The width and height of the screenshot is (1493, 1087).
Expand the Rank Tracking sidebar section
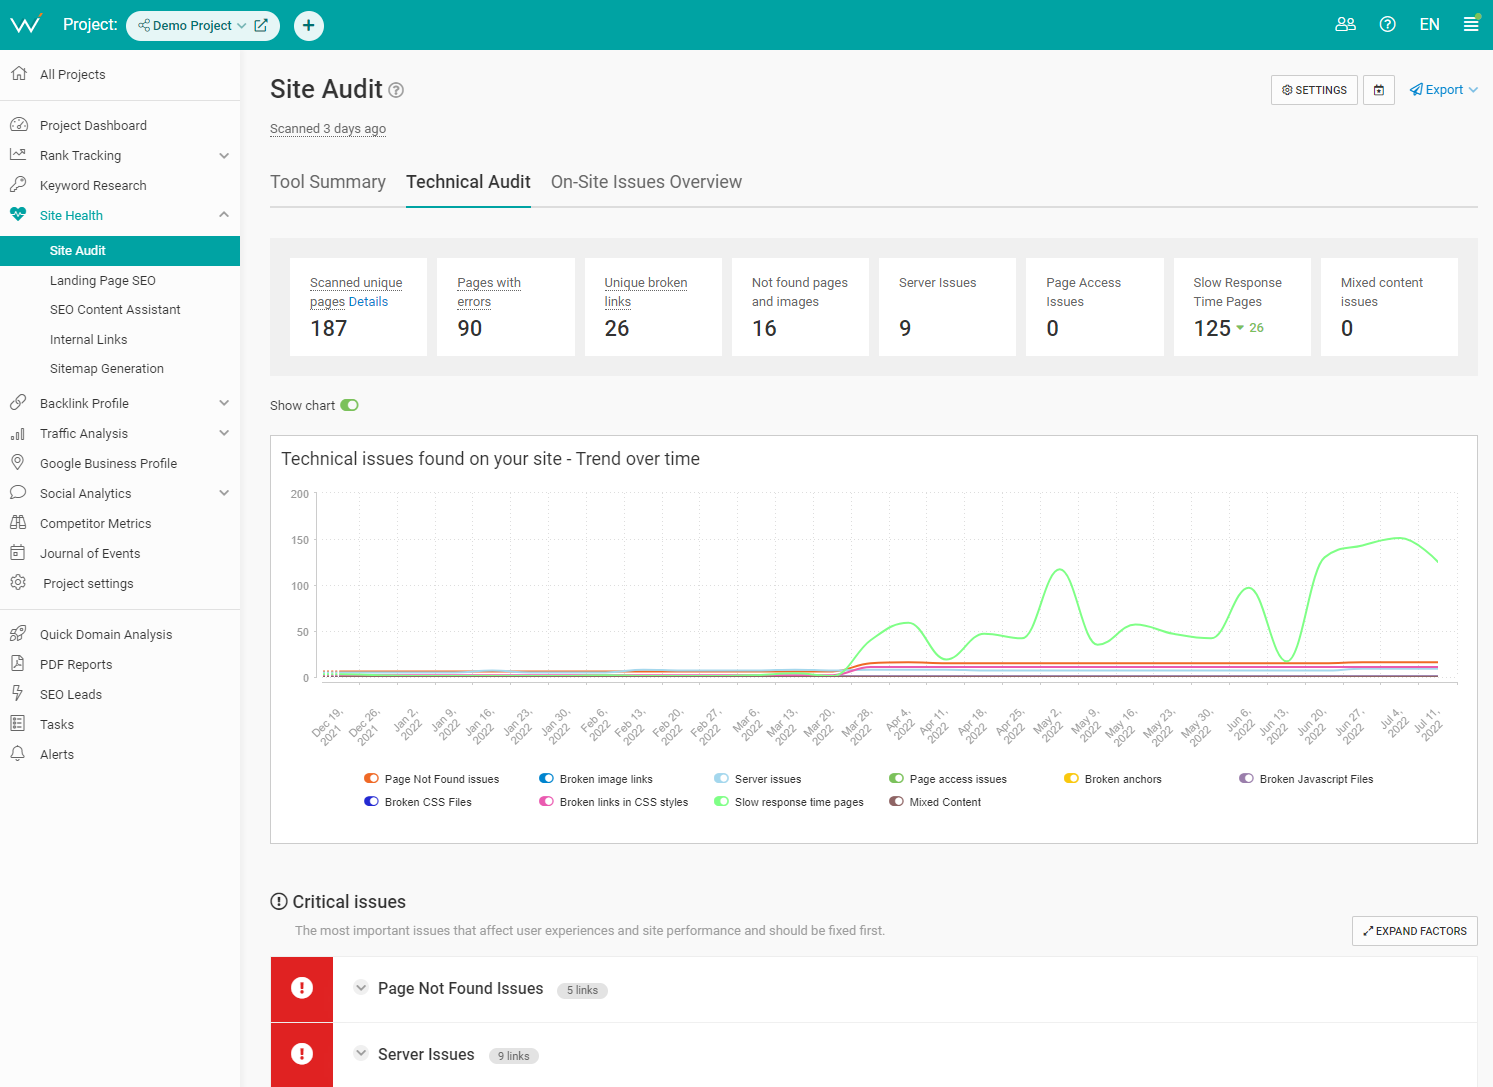pyautogui.click(x=224, y=156)
